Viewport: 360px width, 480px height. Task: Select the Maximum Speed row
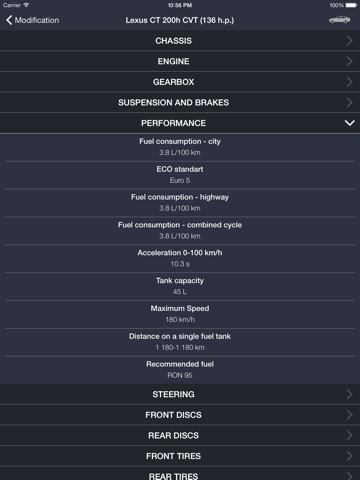[180, 314]
